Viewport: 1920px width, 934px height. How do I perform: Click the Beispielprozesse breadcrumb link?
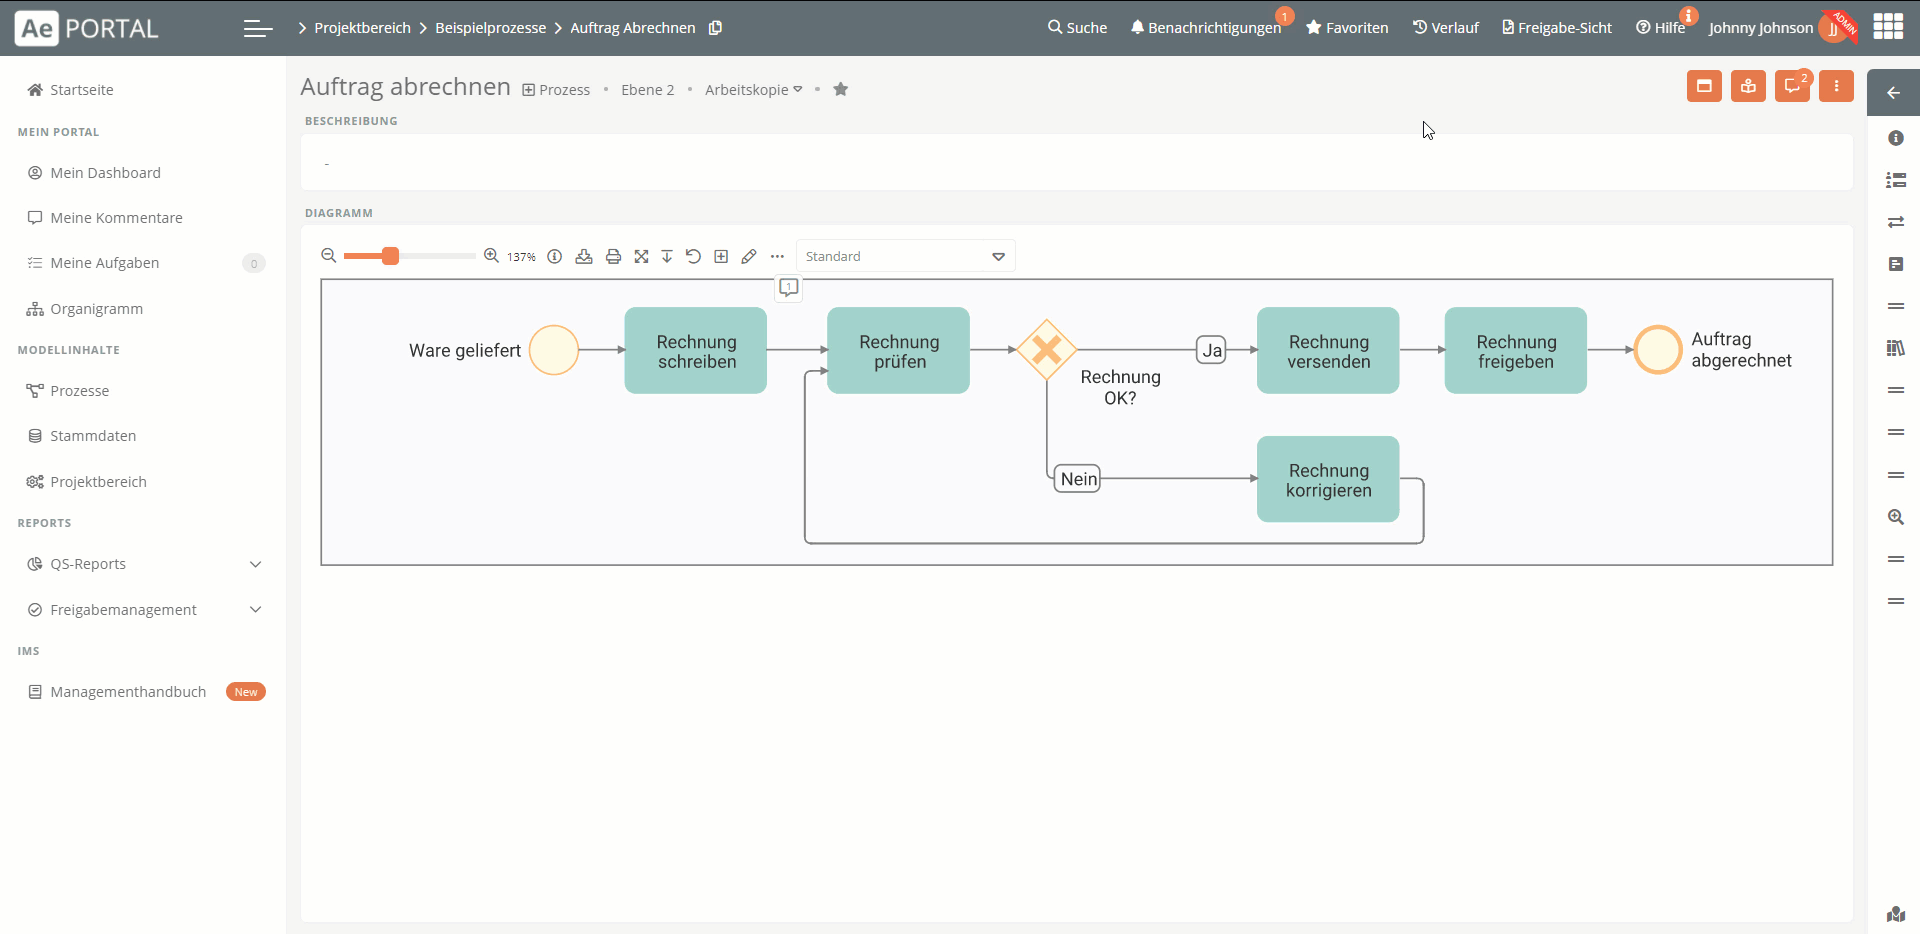pos(490,28)
